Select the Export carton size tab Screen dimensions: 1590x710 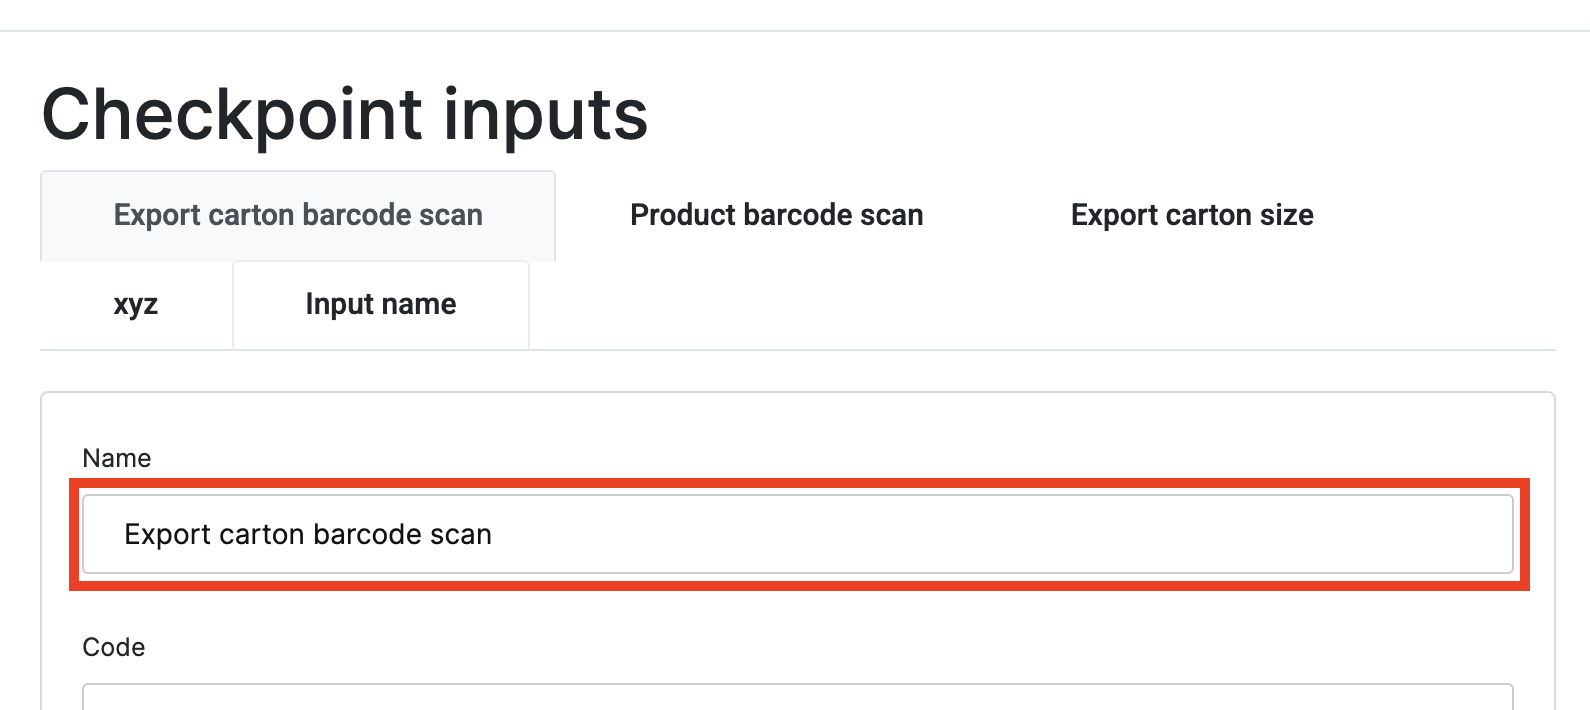point(1191,216)
